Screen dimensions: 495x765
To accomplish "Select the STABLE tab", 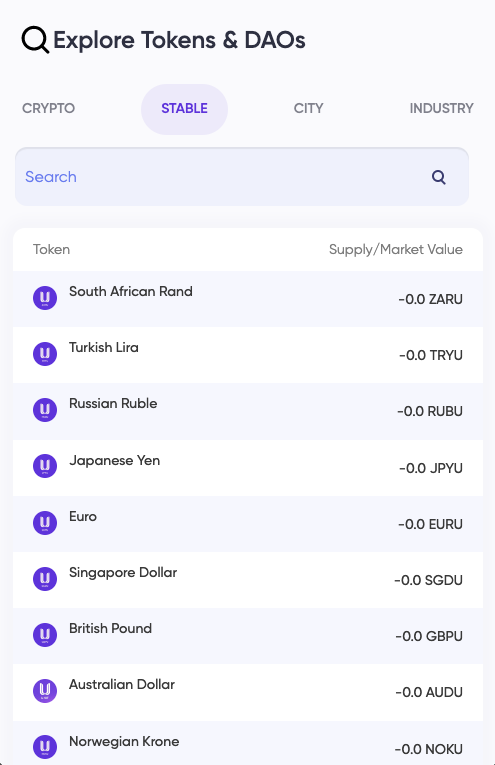I will click(184, 109).
